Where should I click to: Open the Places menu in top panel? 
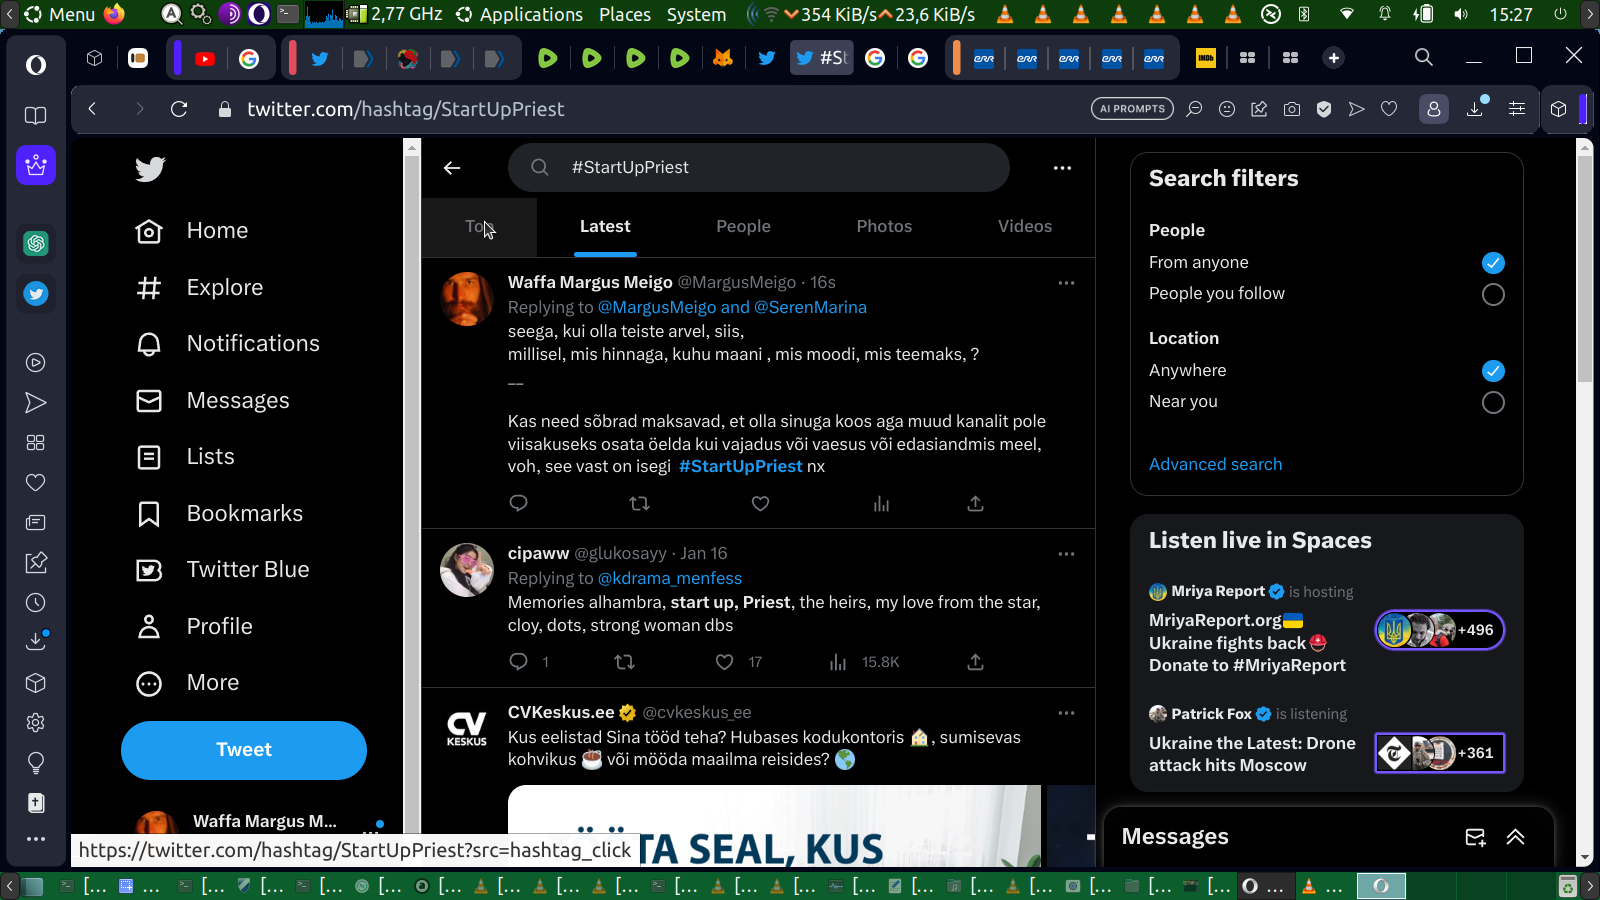[x=625, y=14]
